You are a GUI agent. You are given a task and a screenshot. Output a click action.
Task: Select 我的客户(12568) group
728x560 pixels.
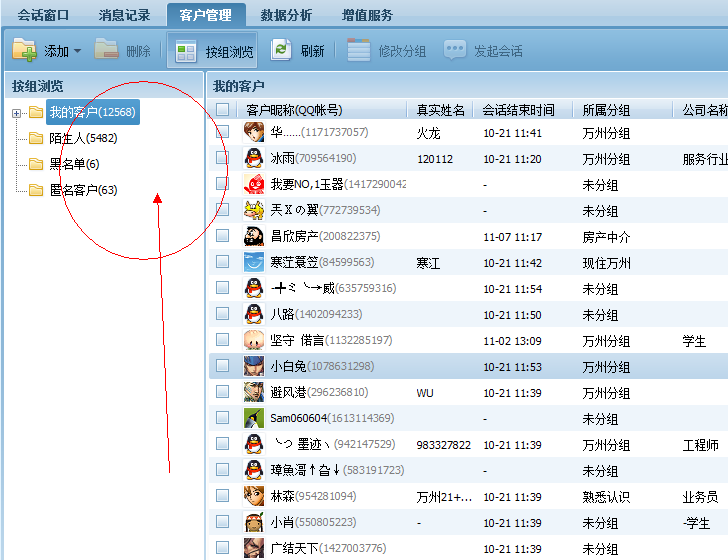pyautogui.click(x=92, y=112)
